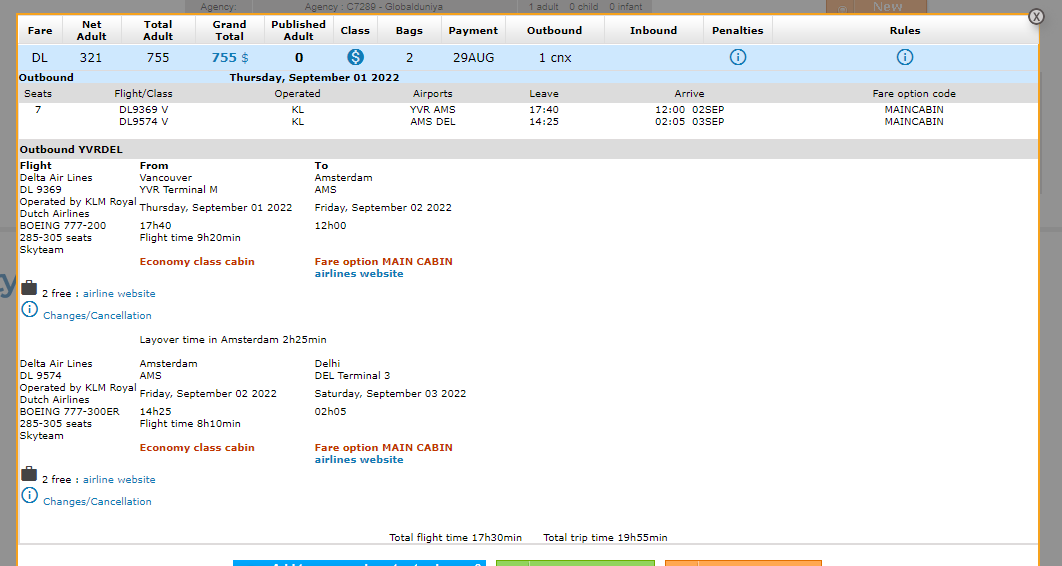Select the DL9574 V flight row
1062x566 pixels.
coord(143,122)
